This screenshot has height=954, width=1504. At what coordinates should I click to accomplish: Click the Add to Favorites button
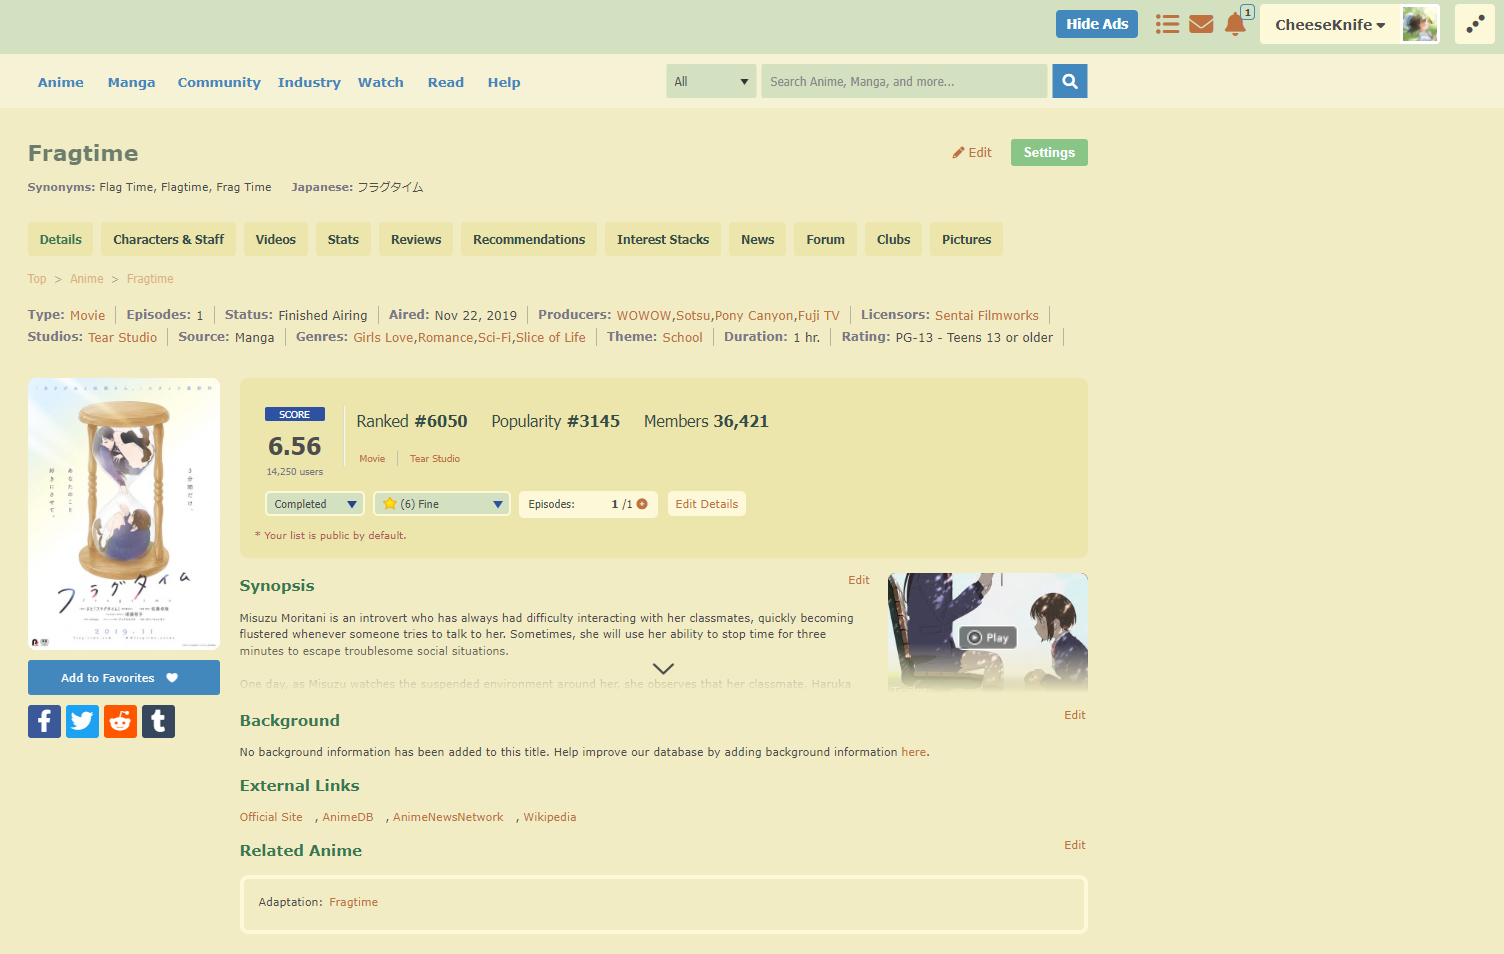click(x=123, y=678)
